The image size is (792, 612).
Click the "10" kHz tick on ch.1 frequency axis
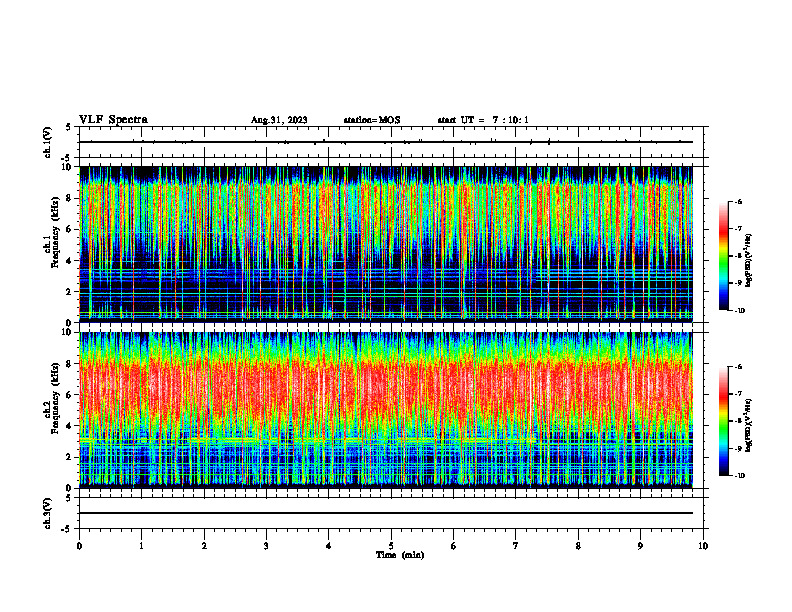pos(68,167)
